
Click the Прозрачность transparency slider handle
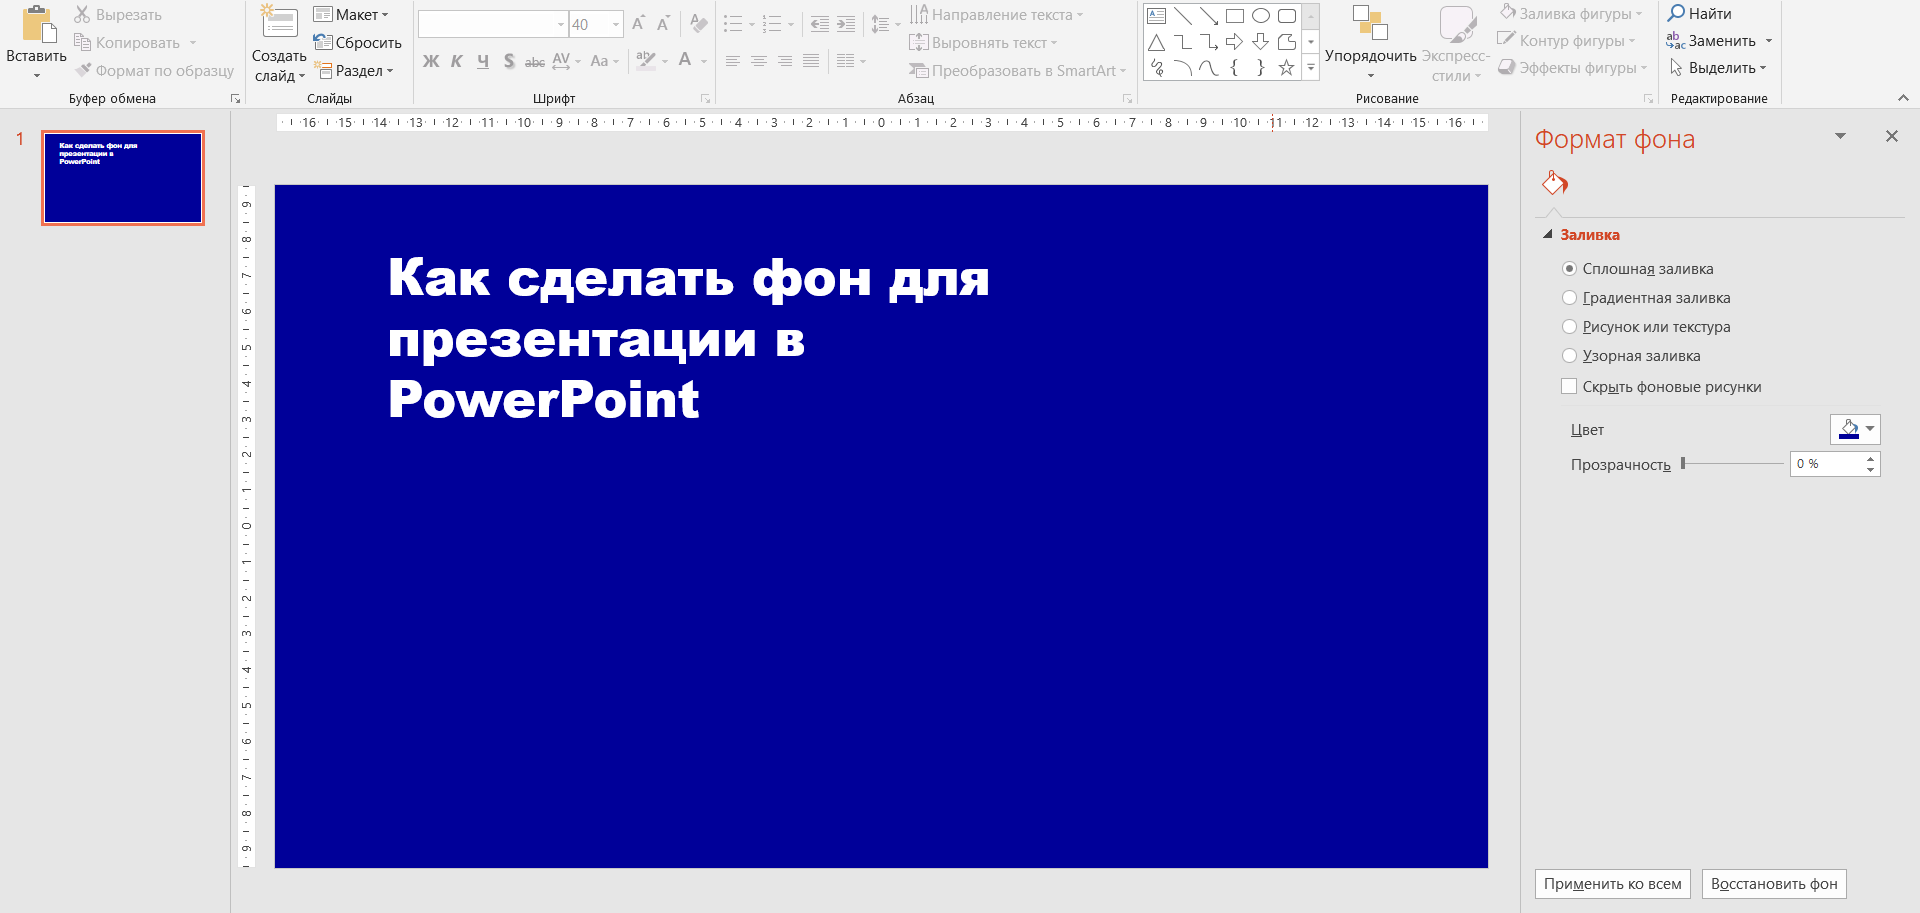pyautogui.click(x=1683, y=464)
